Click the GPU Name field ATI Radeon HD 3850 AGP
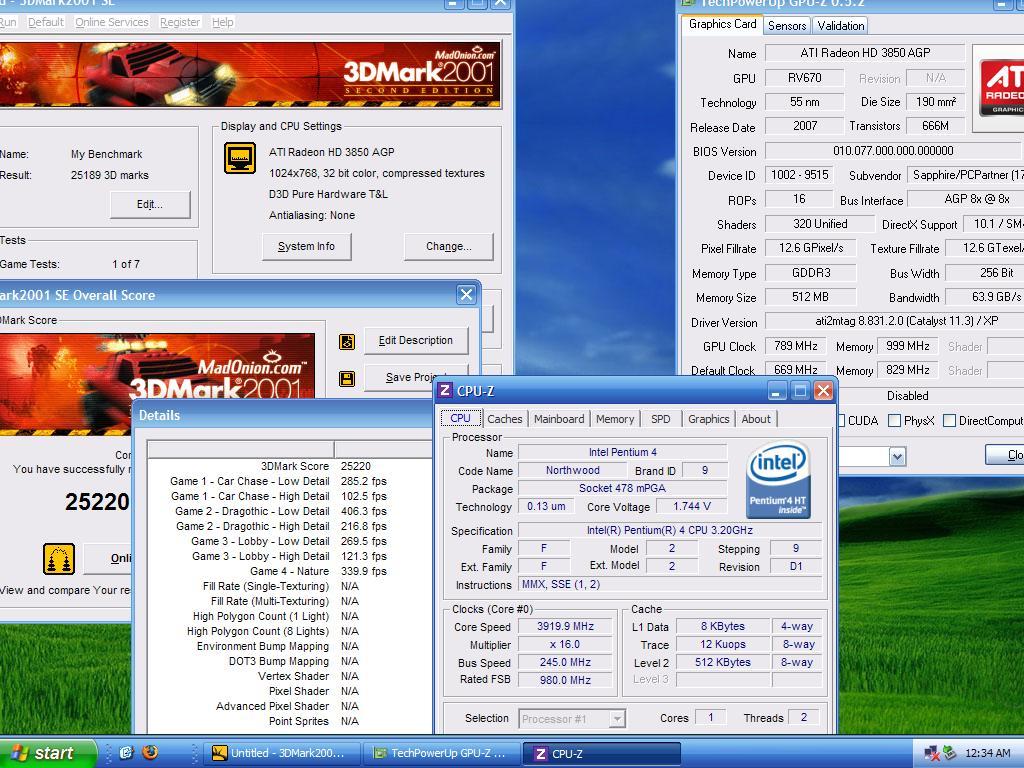1024x768 pixels. (865, 53)
